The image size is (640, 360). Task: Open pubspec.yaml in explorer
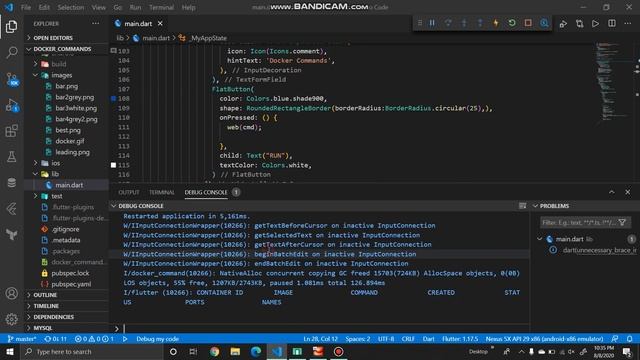point(71,284)
